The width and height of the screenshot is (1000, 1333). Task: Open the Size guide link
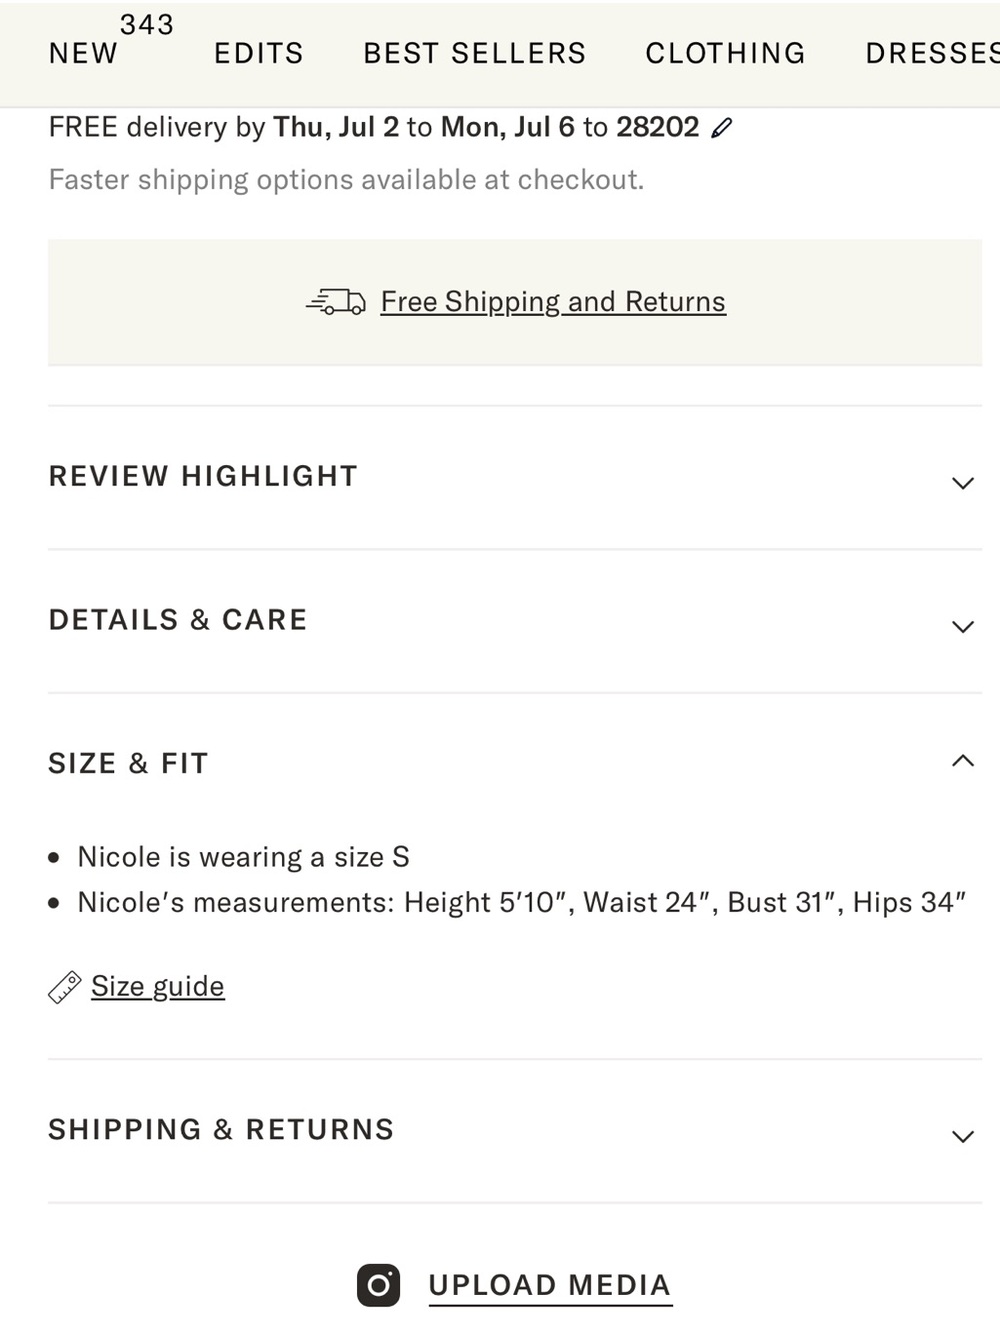(x=158, y=986)
